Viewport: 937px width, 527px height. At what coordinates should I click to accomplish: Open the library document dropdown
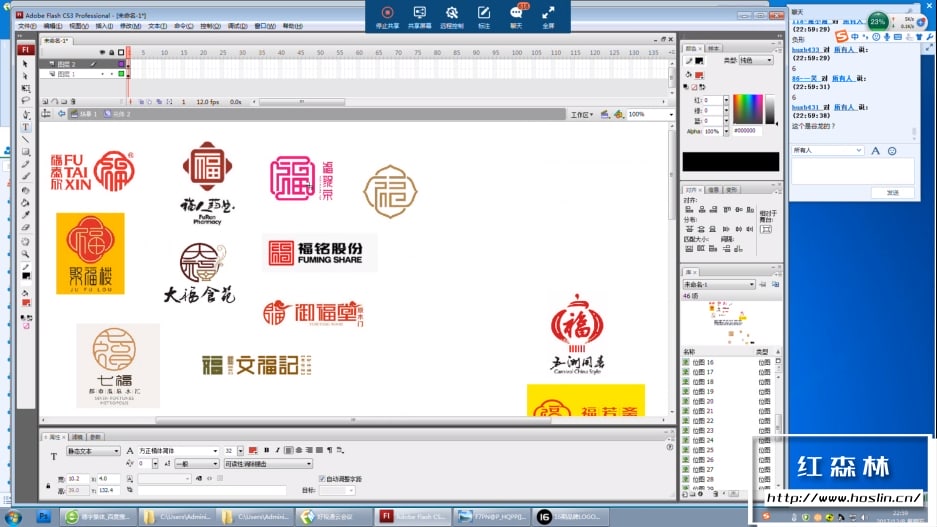tap(719, 284)
